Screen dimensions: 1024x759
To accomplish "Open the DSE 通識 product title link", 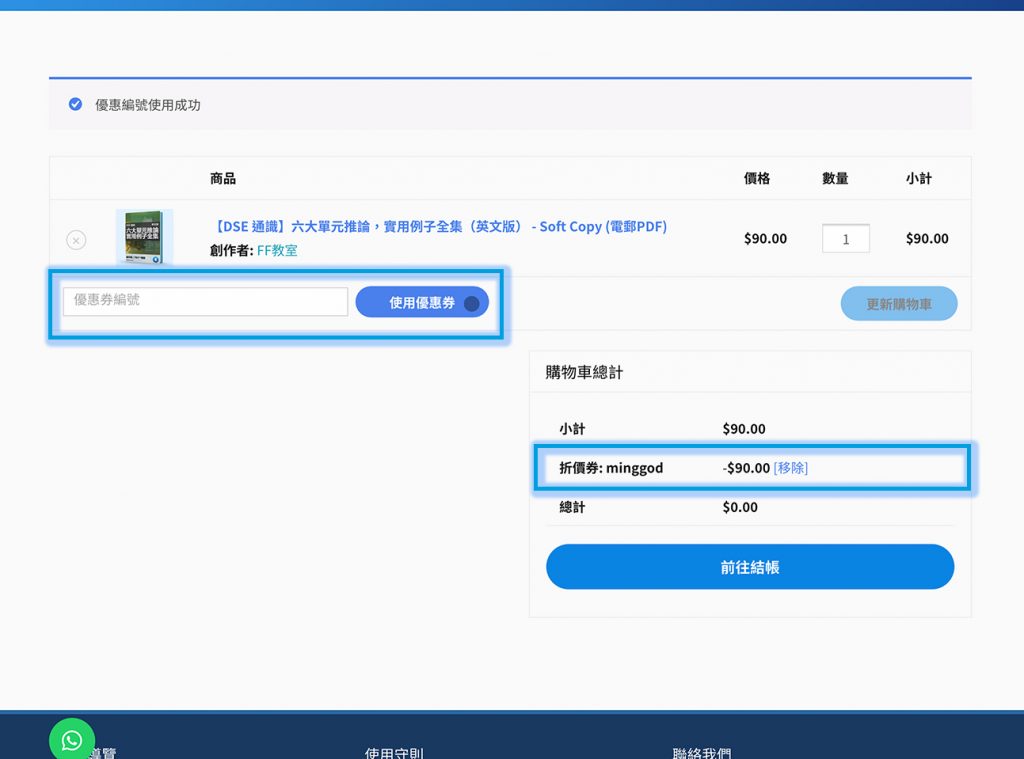I will click(x=438, y=227).
